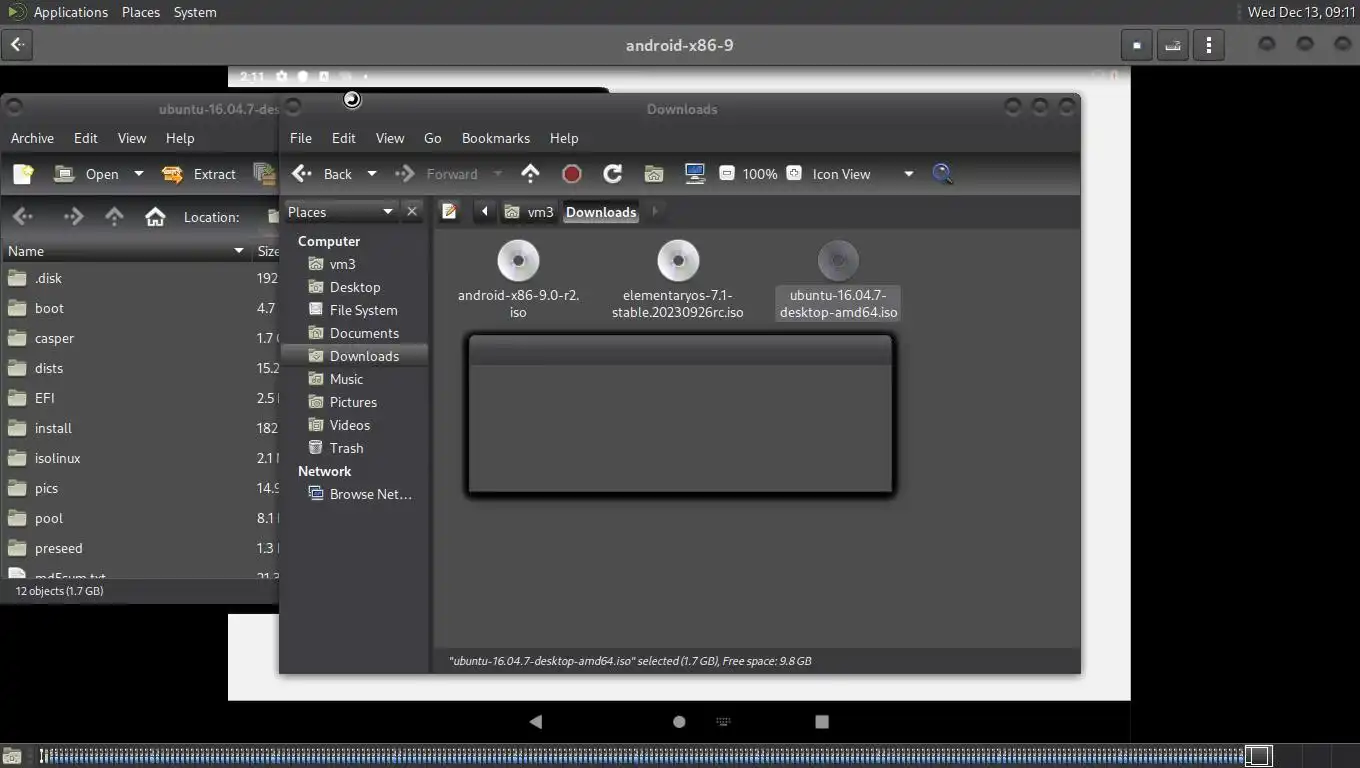The width and height of the screenshot is (1360, 768).
Task: Open the Bookmarks menu
Action: (x=496, y=138)
